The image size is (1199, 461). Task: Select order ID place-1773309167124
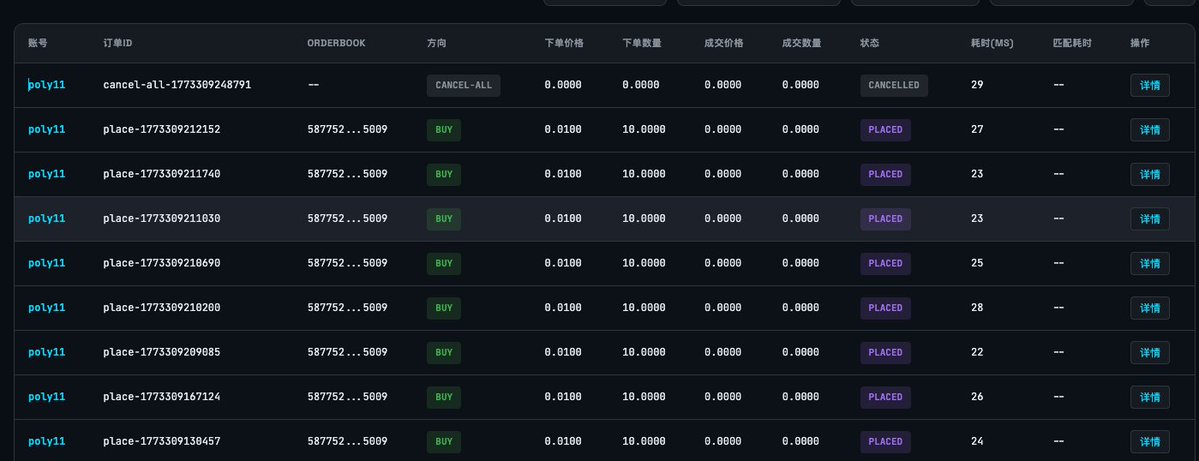[x=161, y=397]
